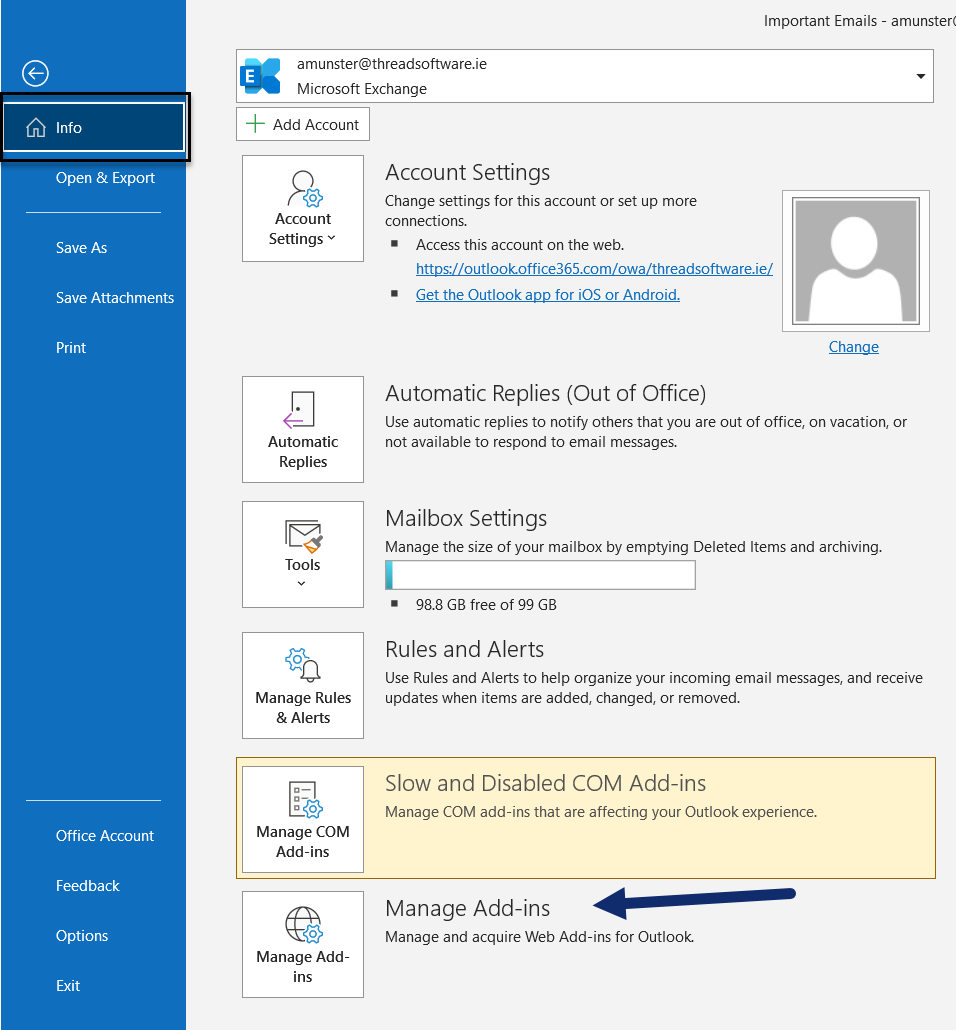Click the Manage Add-ins globe icon
The width and height of the screenshot is (956, 1030).
click(x=304, y=924)
